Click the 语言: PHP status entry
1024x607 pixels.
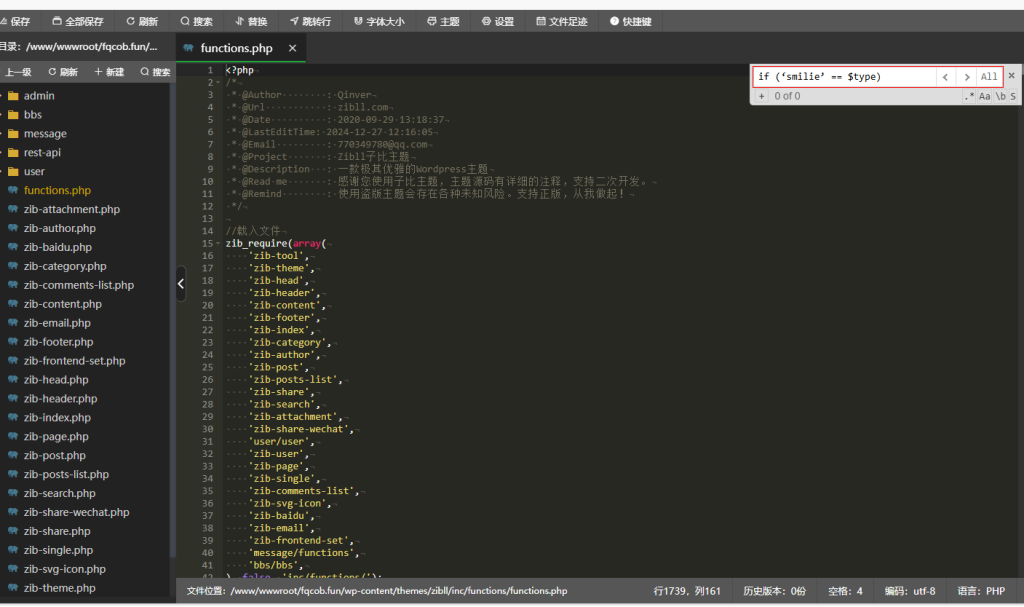pos(981,591)
